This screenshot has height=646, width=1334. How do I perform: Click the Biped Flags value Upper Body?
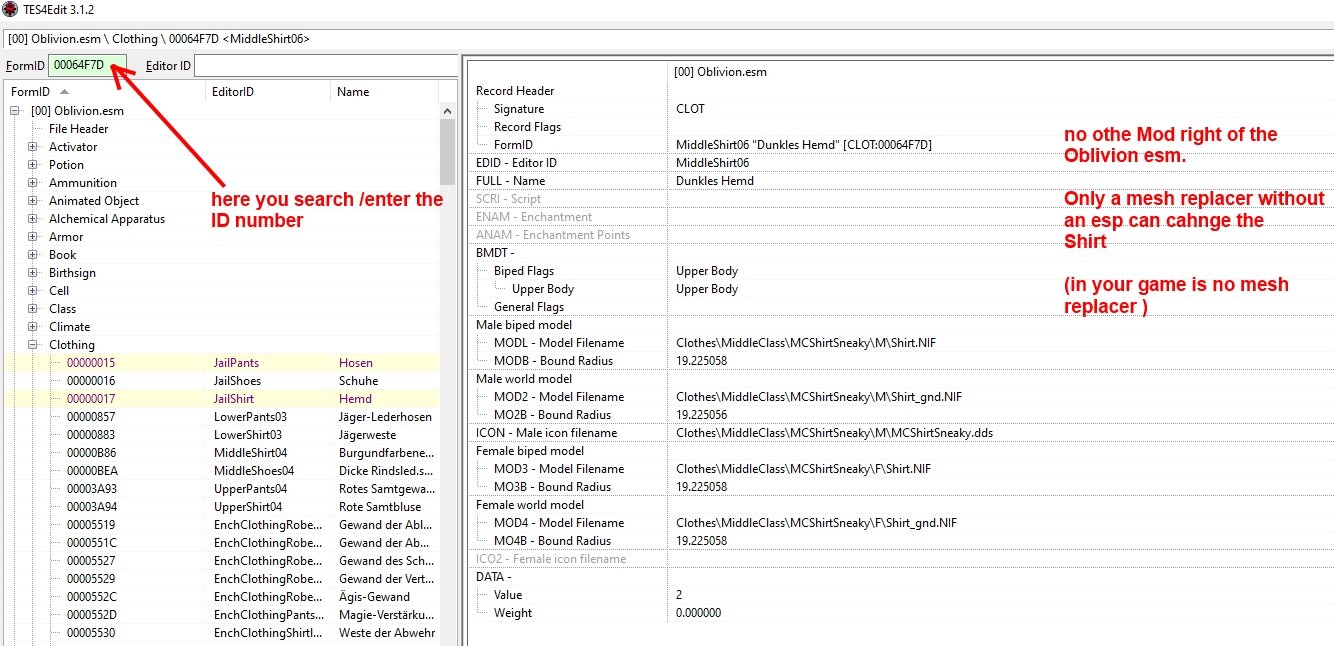(x=707, y=271)
